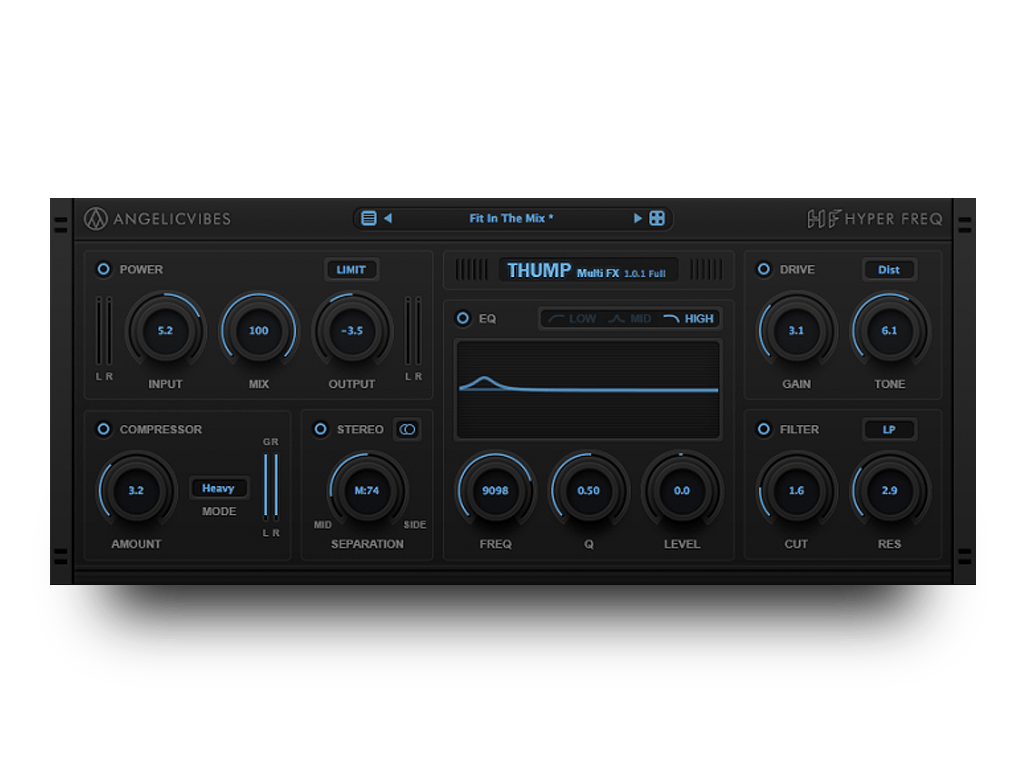Toggle the COMPRESSOR section on/off

pyautogui.click(x=103, y=429)
